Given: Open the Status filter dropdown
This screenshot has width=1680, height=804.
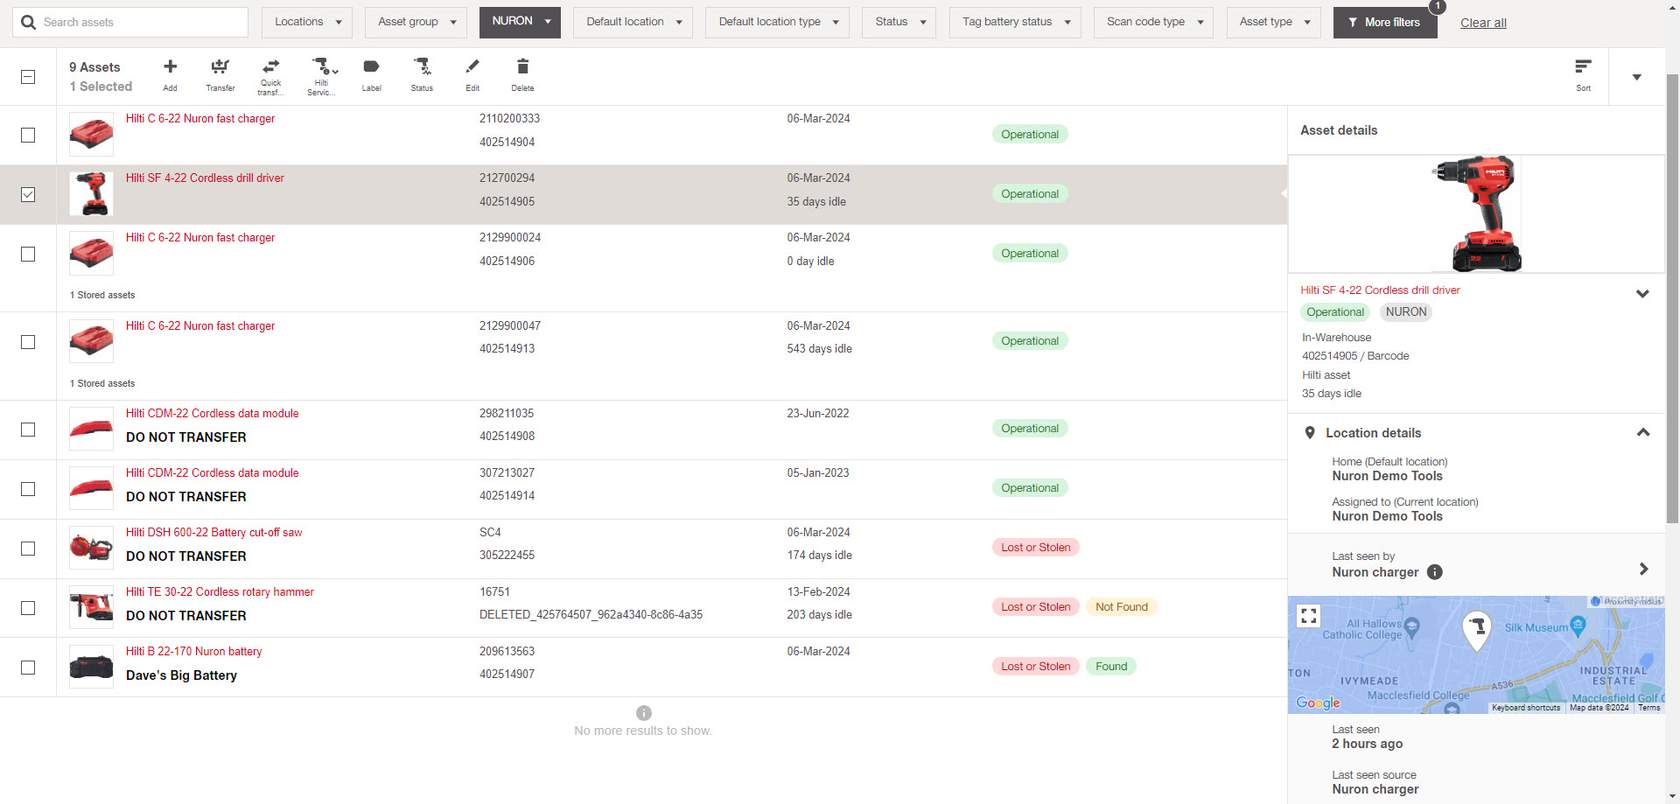Looking at the screenshot, I should (x=899, y=22).
